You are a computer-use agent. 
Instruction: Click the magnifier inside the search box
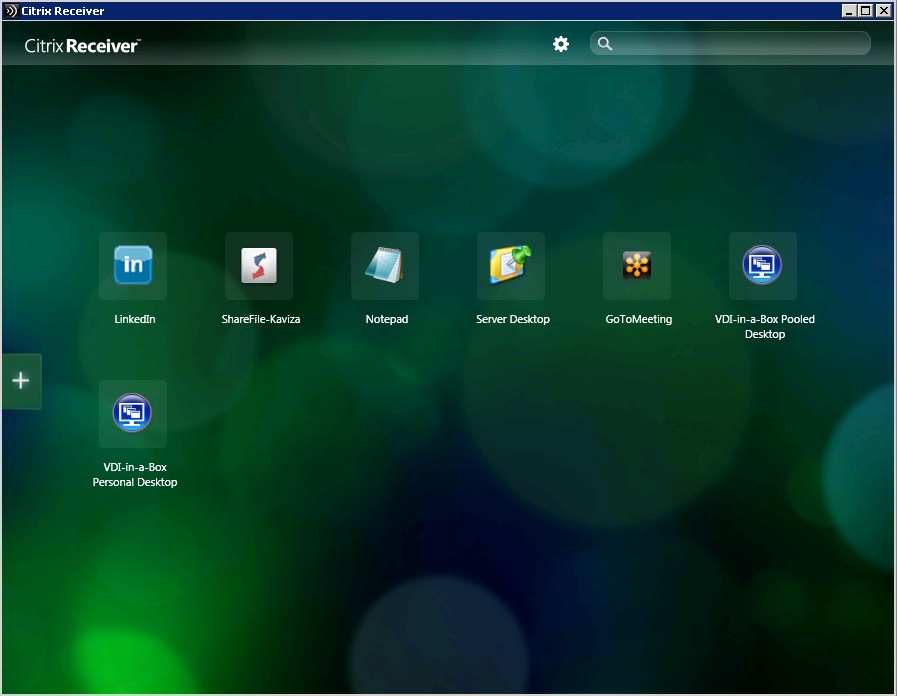pos(605,44)
